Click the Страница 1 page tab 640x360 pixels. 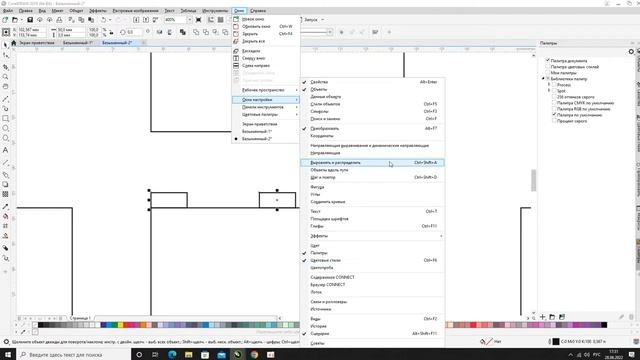[x=80, y=318]
